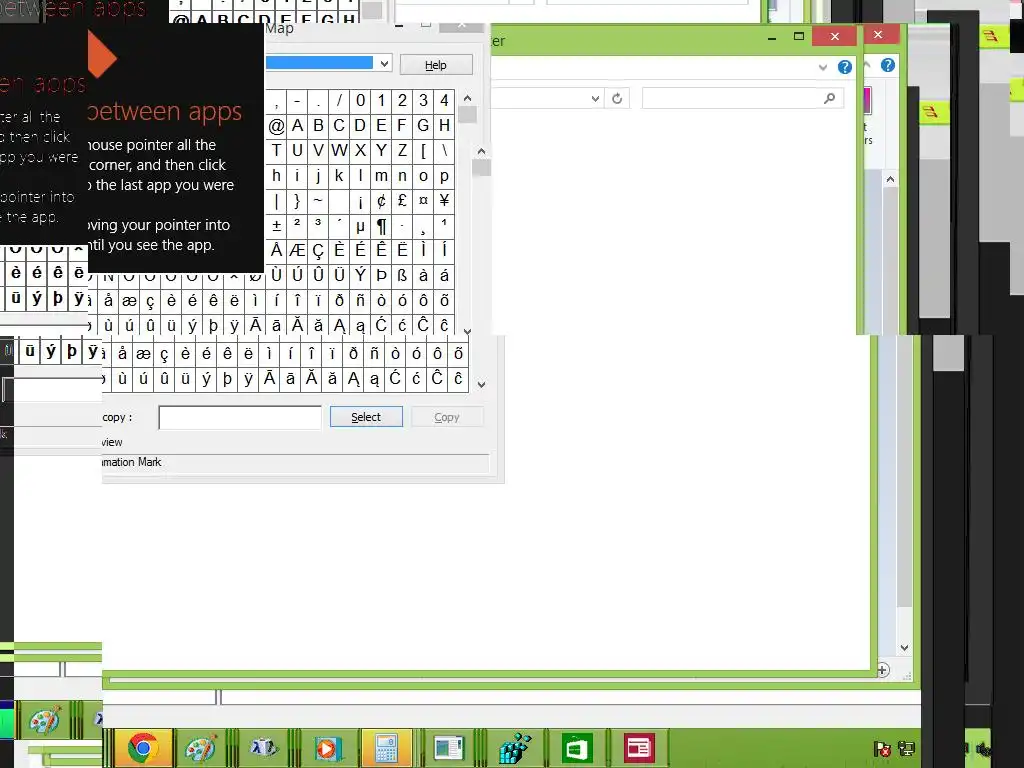Select the sharp s ß cell
Screen dimensions: 1024x768
pyautogui.click(x=402, y=275)
